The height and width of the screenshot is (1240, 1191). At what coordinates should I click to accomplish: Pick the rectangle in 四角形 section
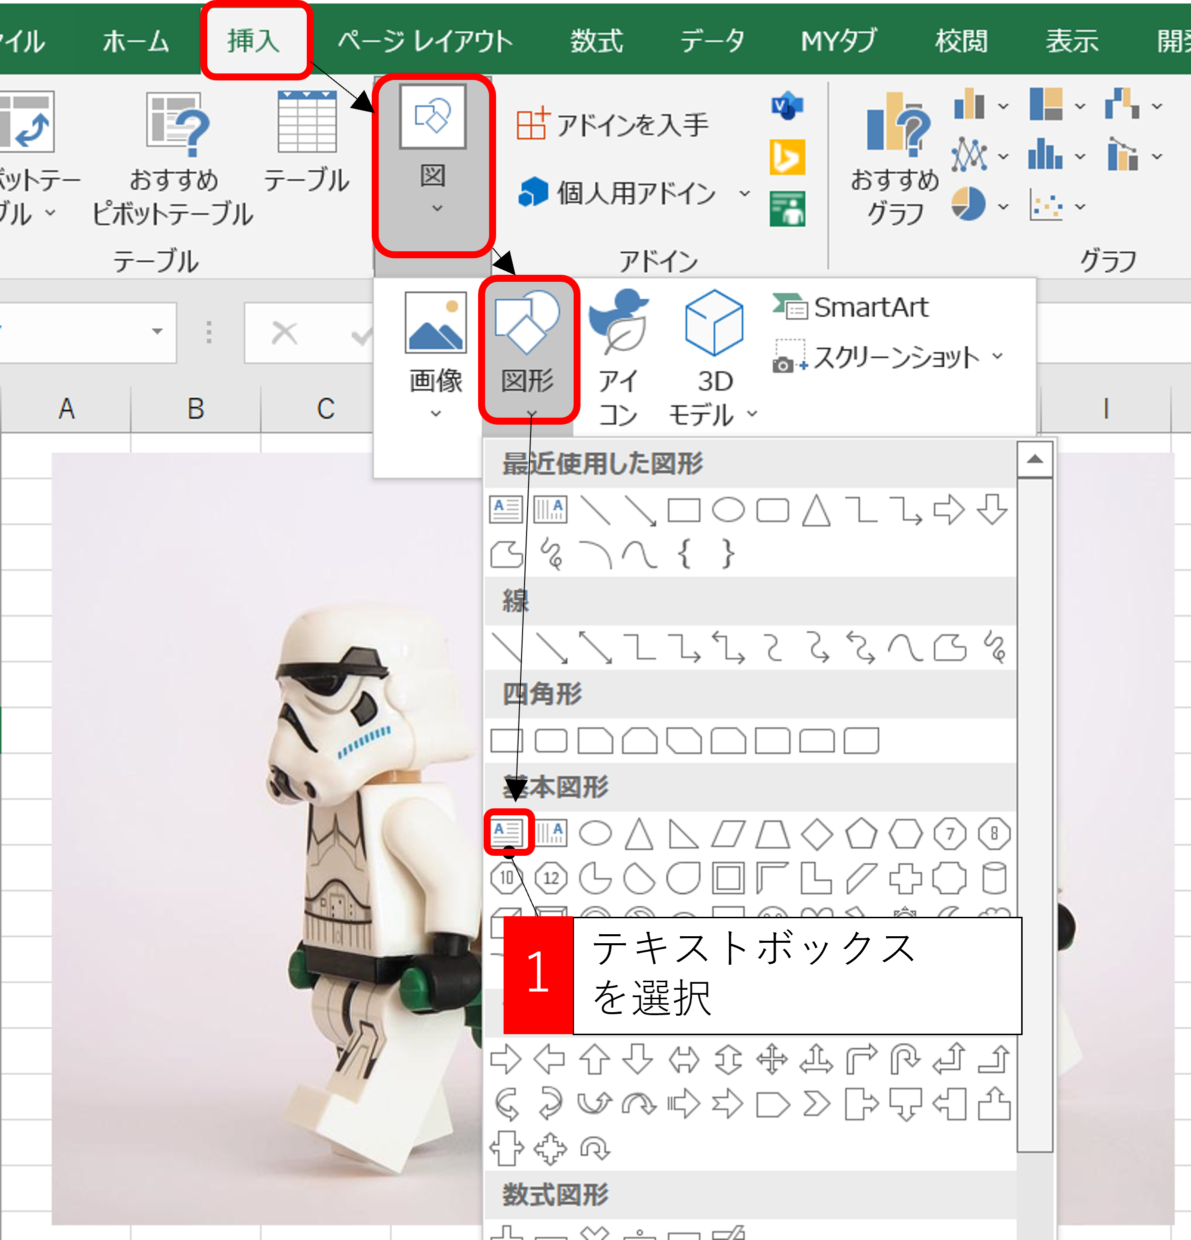click(x=507, y=741)
